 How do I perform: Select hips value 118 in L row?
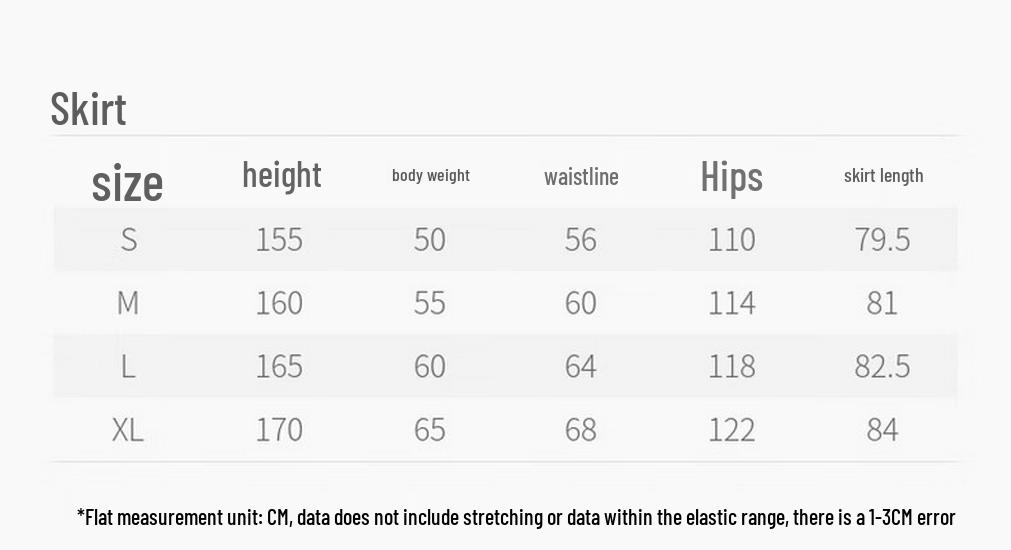(x=732, y=366)
